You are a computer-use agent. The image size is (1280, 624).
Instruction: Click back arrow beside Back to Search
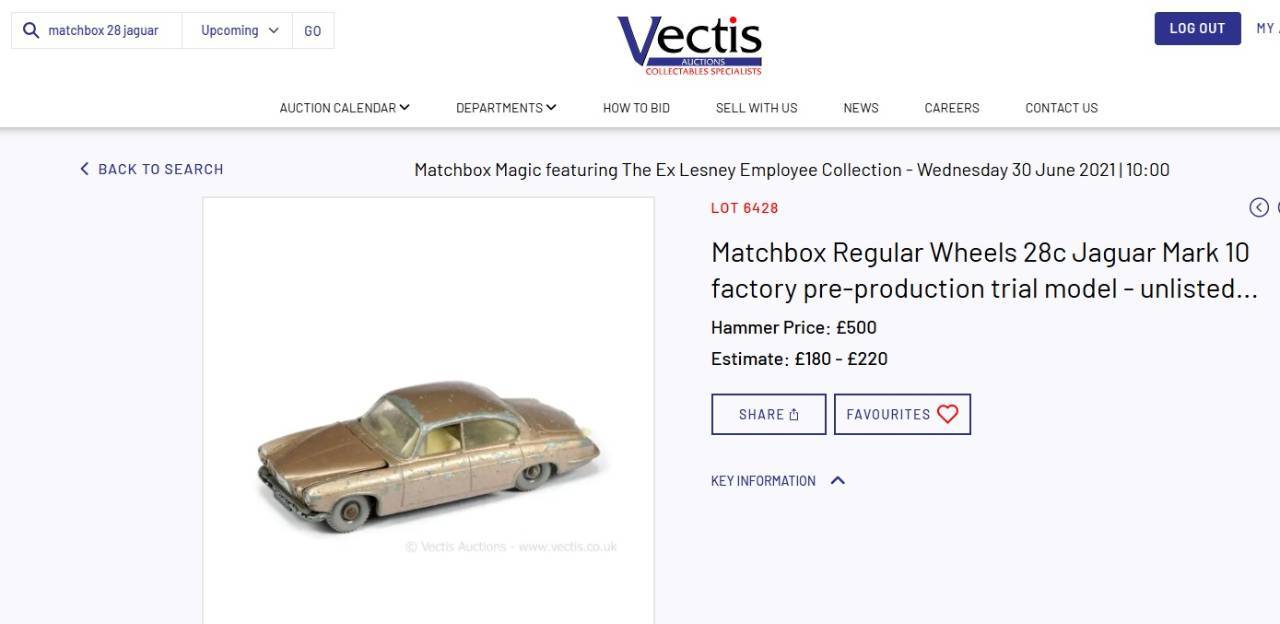(85, 169)
